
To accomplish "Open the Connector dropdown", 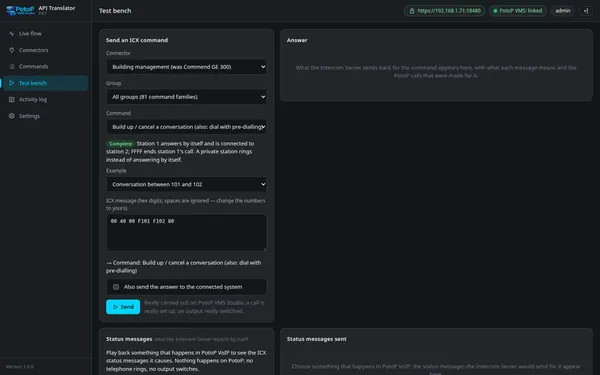I will [186, 67].
